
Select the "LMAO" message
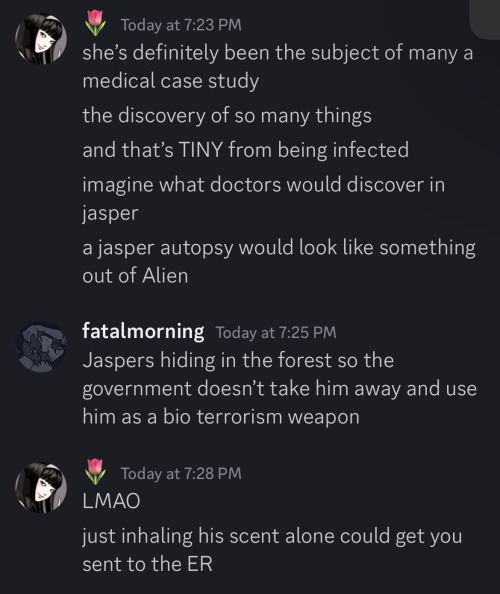(111, 501)
